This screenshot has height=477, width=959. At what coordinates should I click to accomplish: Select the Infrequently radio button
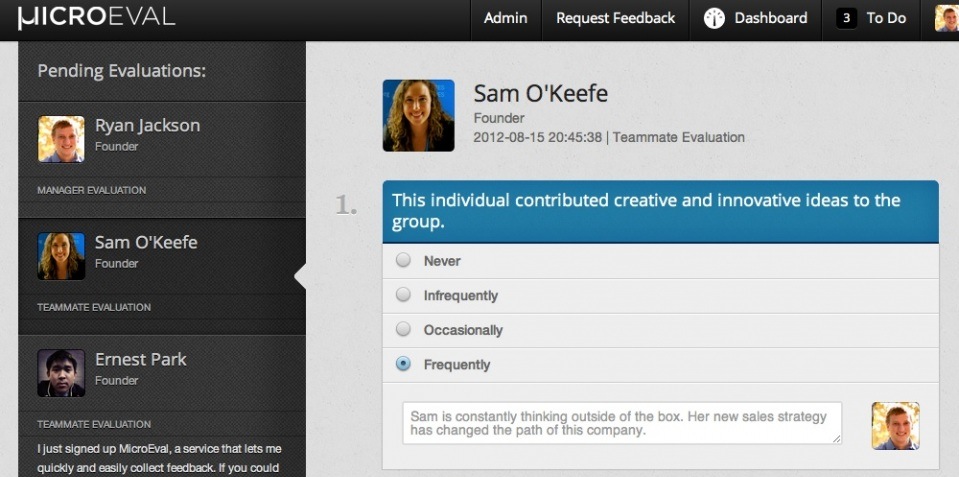403,295
